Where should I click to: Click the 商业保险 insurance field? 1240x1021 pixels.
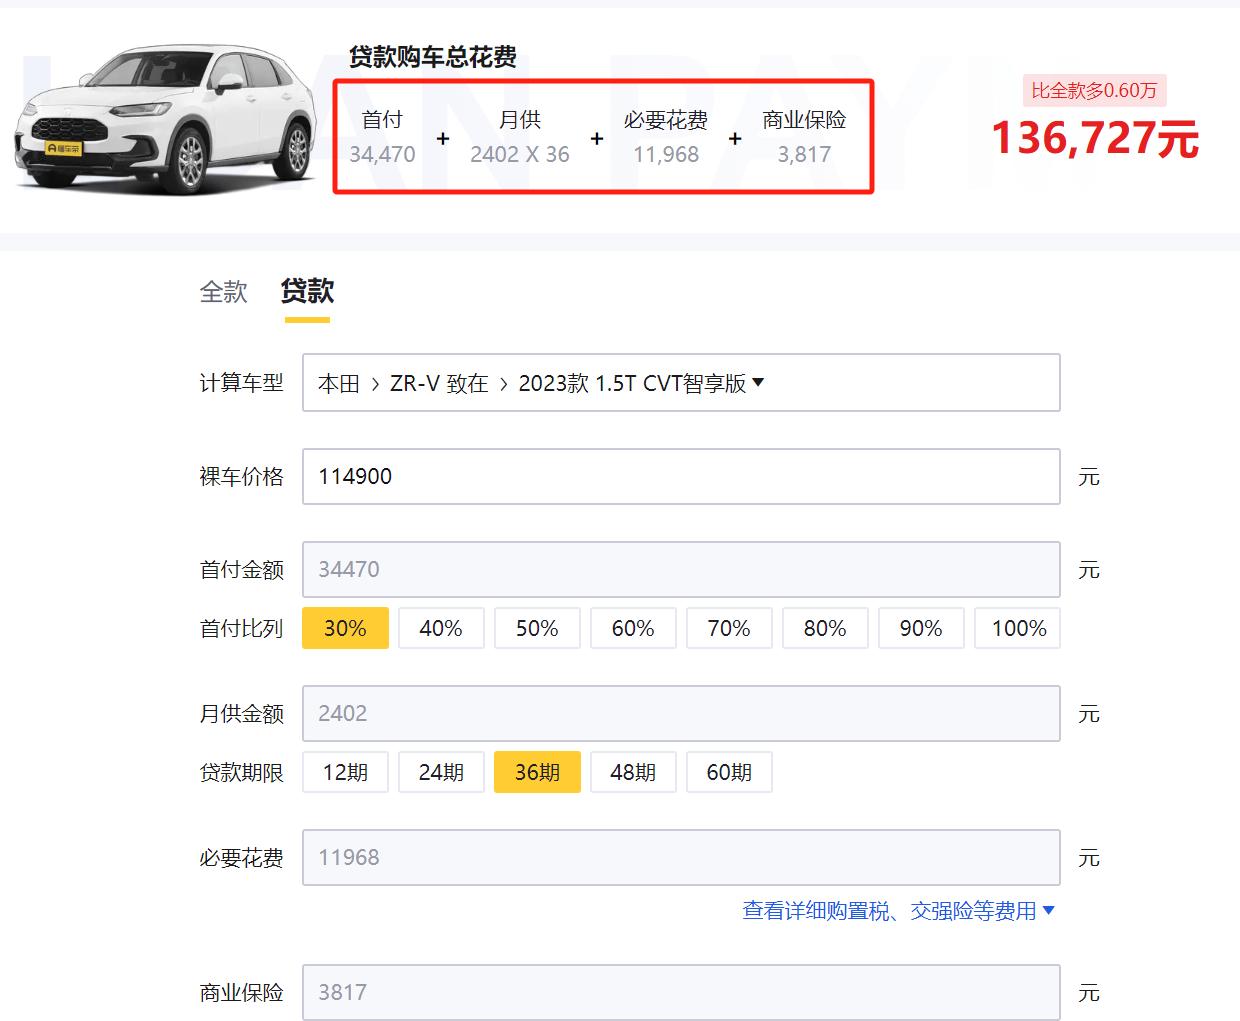point(680,992)
